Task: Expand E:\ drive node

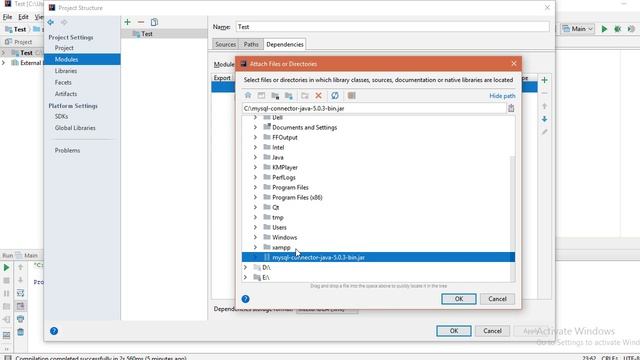Action: tap(245, 277)
